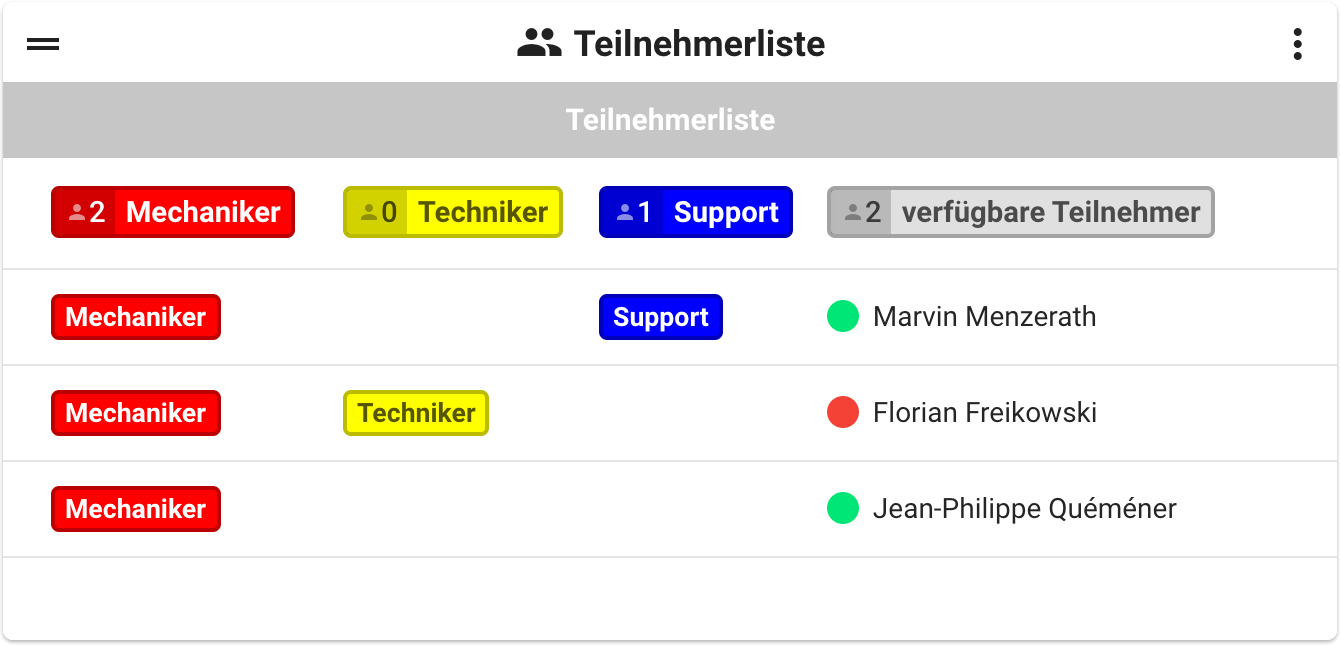Click Florian Freikowski's Techniker tag
Viewport: 1340px width, 645px height.
tap(416, 413)
